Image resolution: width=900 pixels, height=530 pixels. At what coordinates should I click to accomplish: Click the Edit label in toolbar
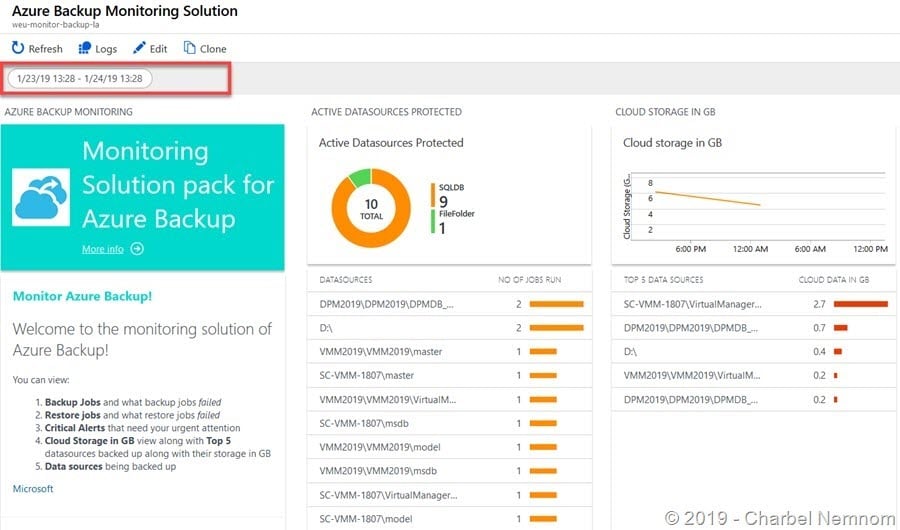click(158, 49)
